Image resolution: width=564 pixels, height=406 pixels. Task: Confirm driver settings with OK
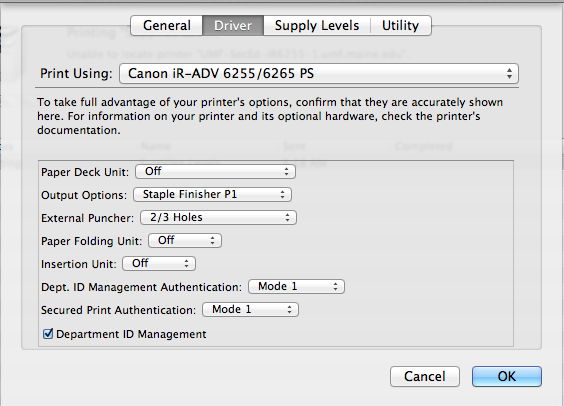[x=507, y=377]
